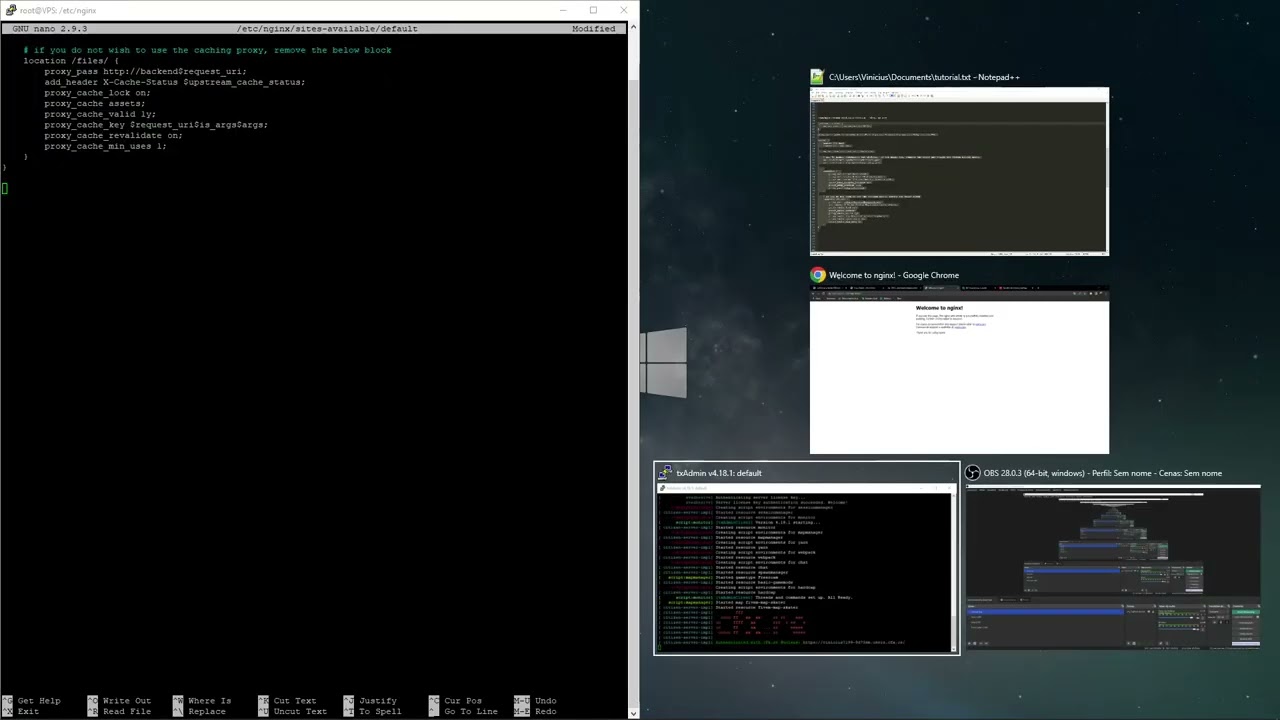Click the terminal scrollbar up arrow
Viewport: 1280px width, 720px height.
point(633,27)
